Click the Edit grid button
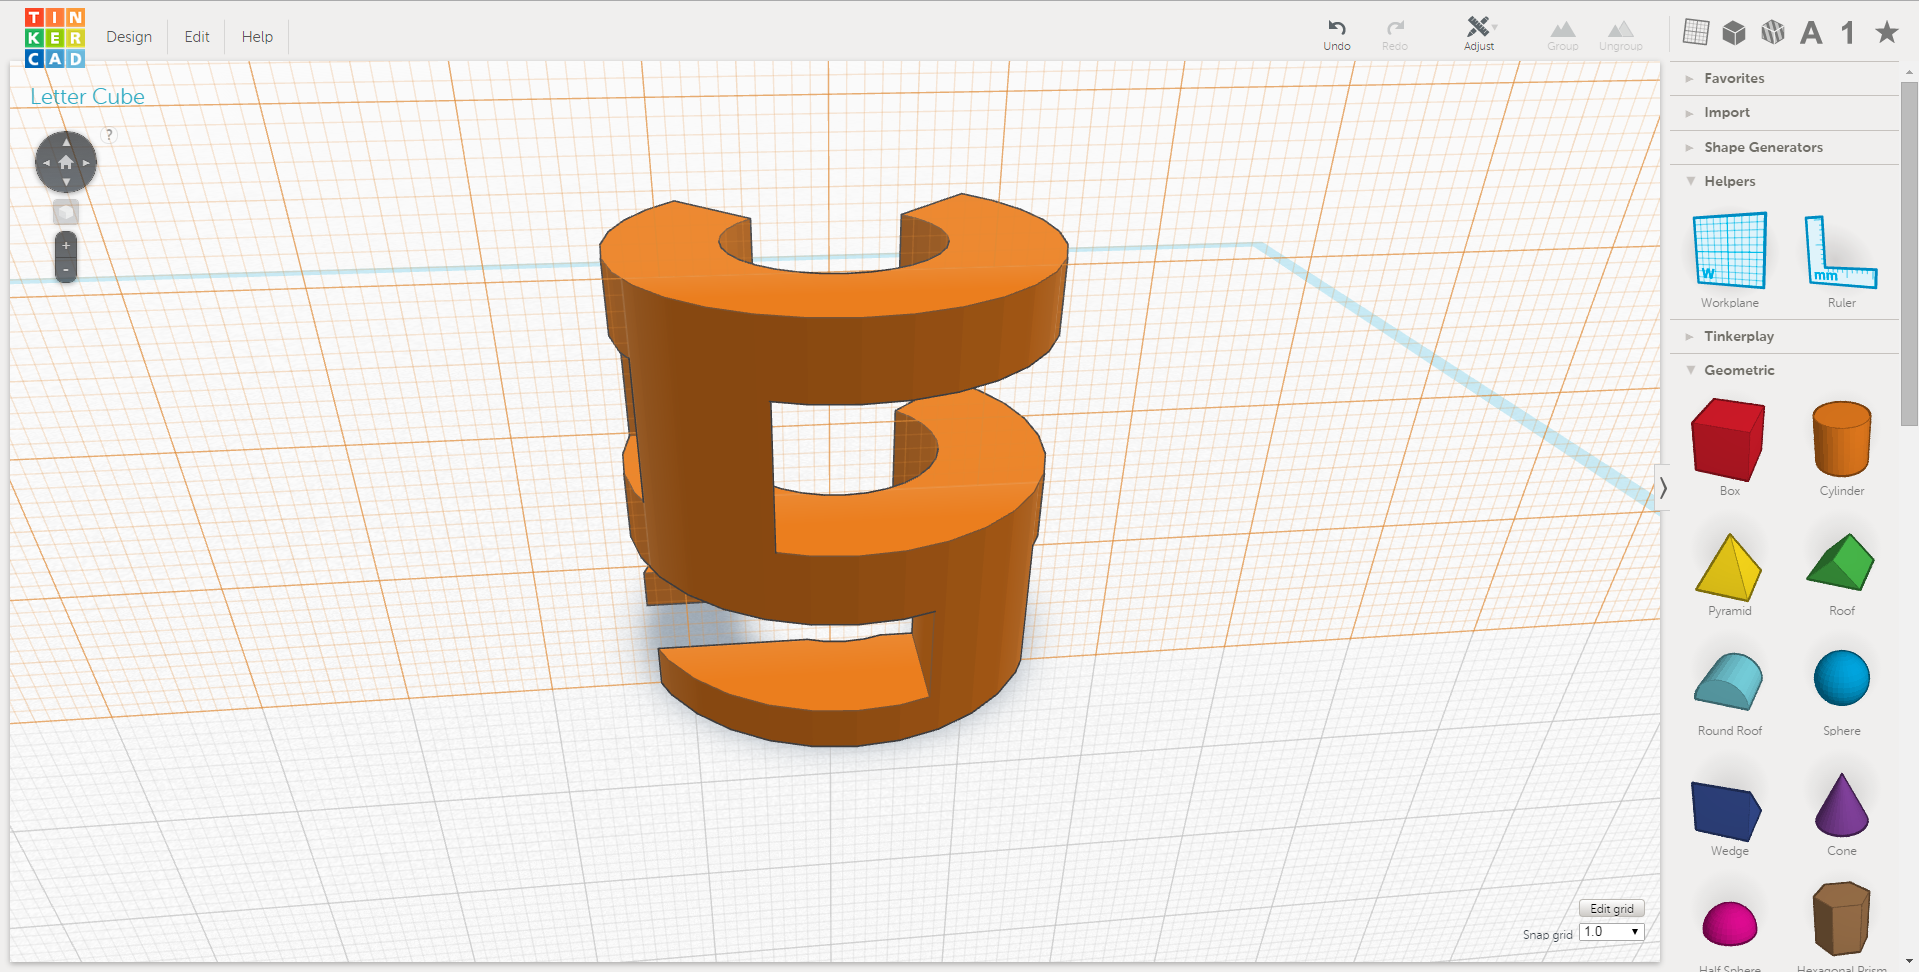Screen dimensions: 1919x972 1611,908
